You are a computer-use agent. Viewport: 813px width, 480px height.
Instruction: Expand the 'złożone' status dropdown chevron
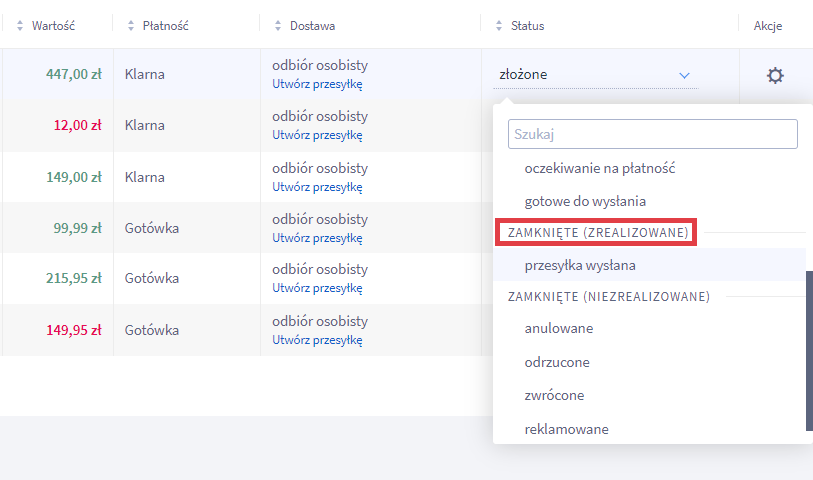click(684, 75)
